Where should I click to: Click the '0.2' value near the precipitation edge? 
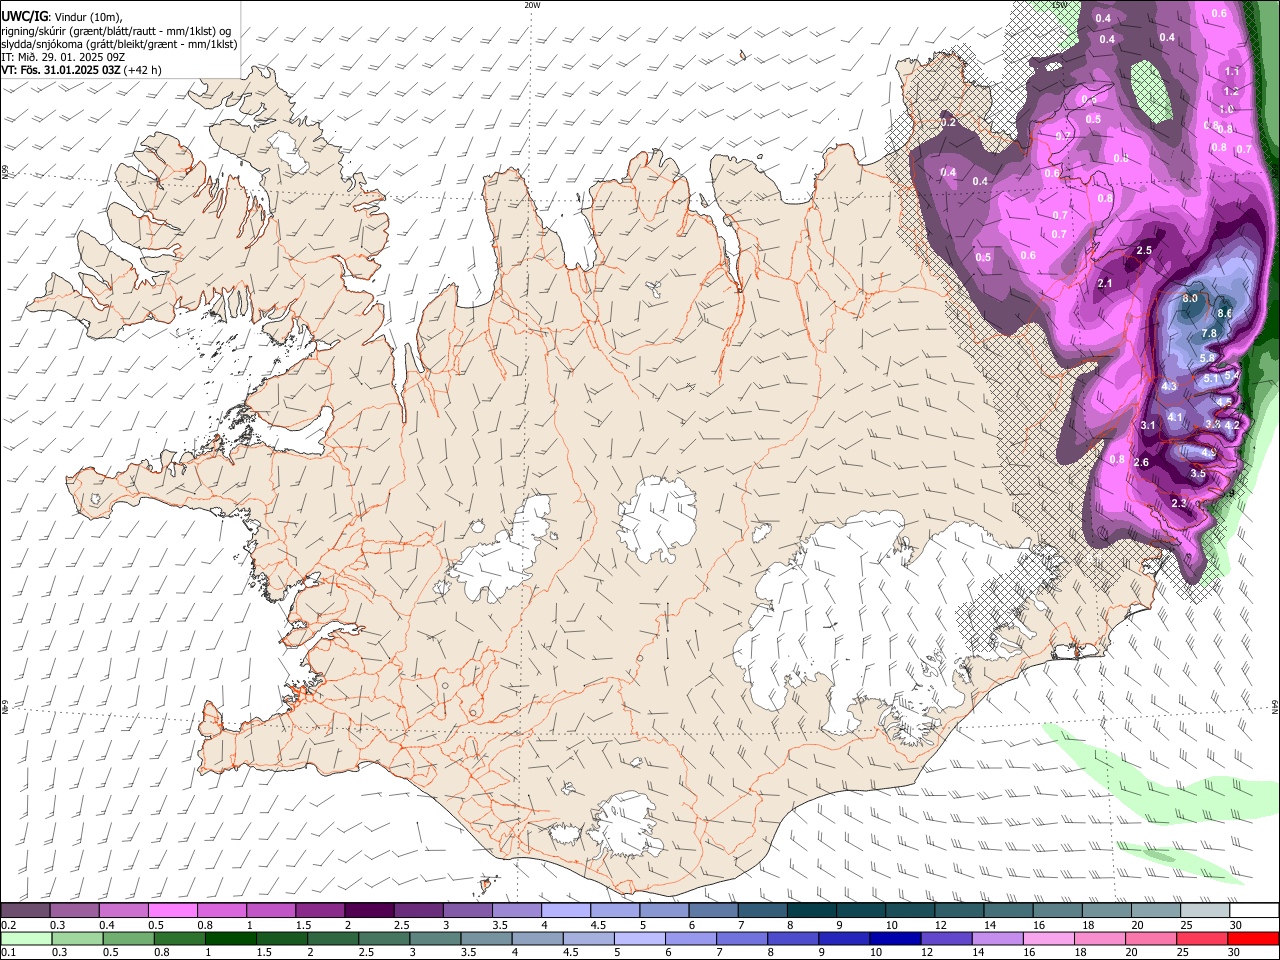pyautogui.click(x=949, y=122)
